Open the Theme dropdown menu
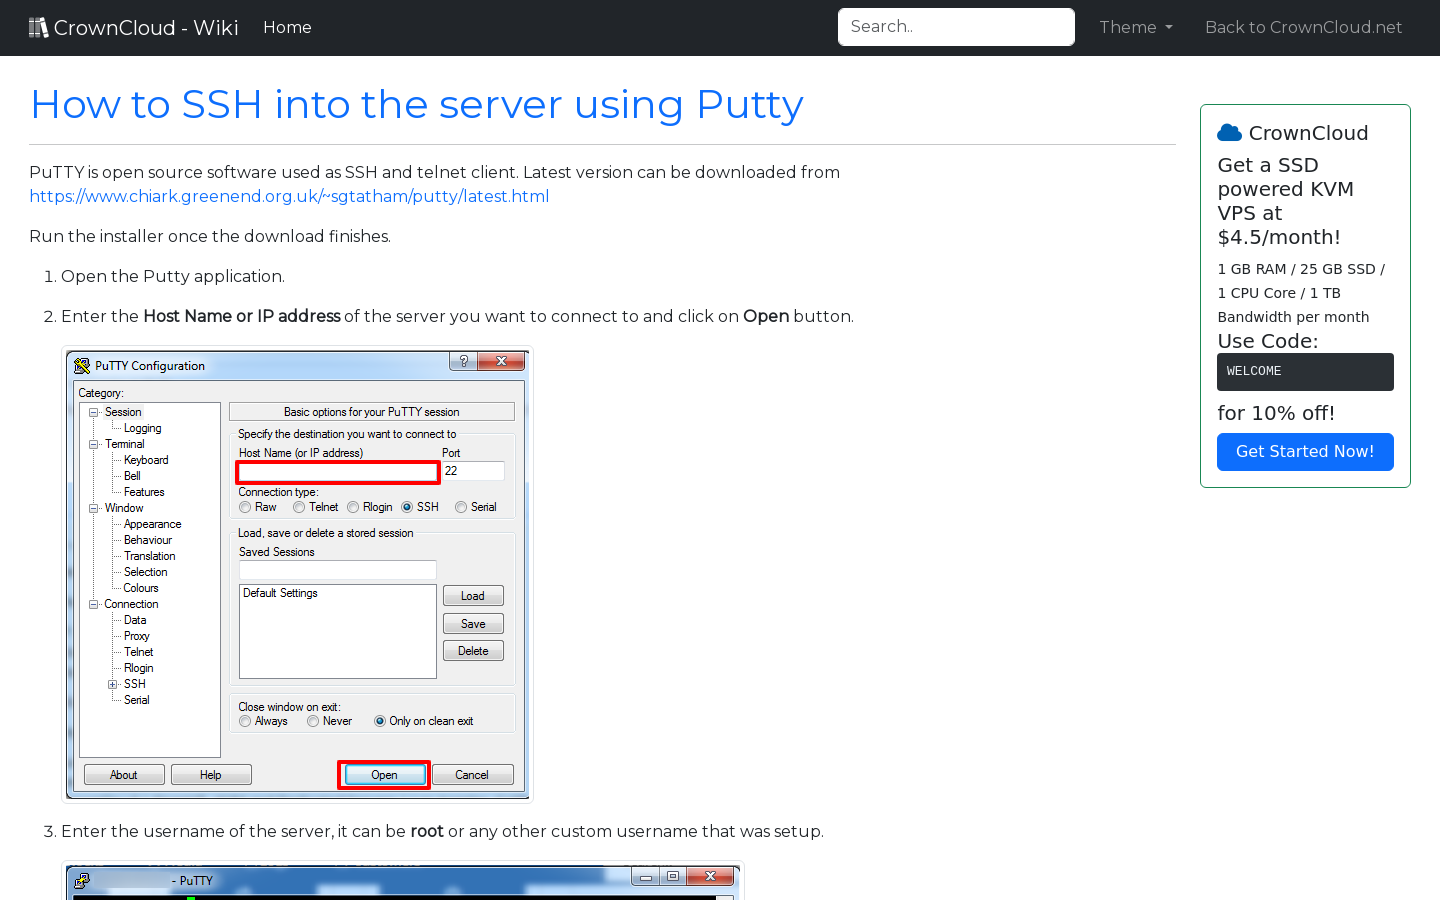This screenshot has height=900, width=1440. tap(1136, 27)
